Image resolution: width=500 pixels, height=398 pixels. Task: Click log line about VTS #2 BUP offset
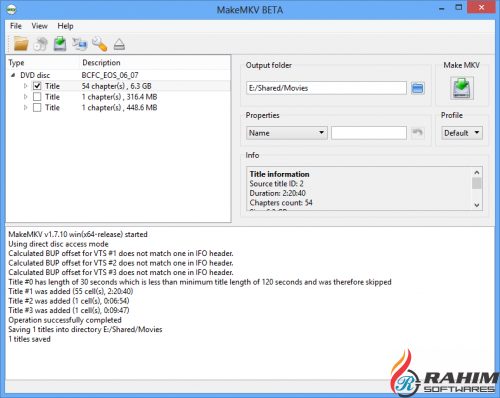point(121,263)
